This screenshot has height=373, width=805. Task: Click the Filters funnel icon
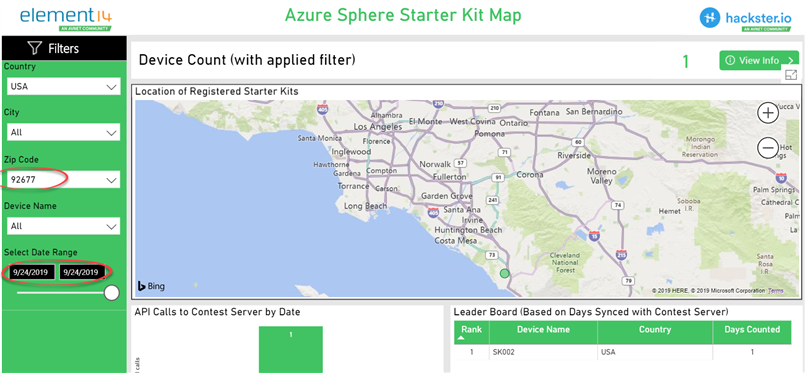pos(34,48)
